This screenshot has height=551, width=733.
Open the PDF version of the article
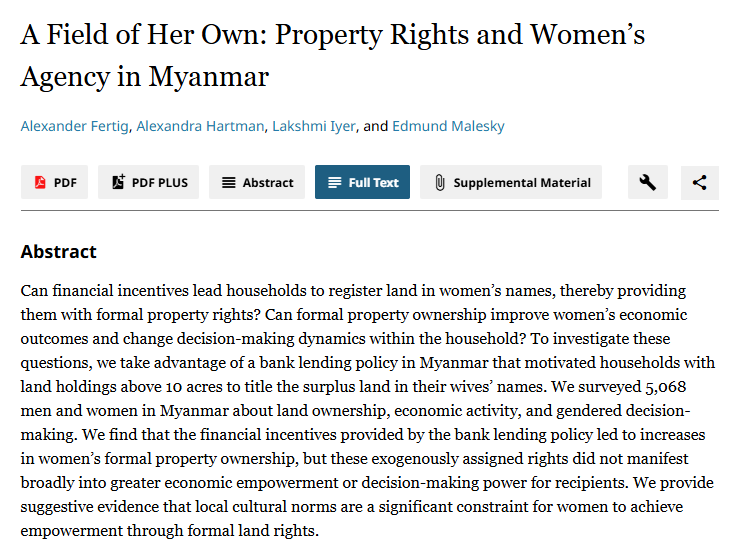(x=54, y=182)
